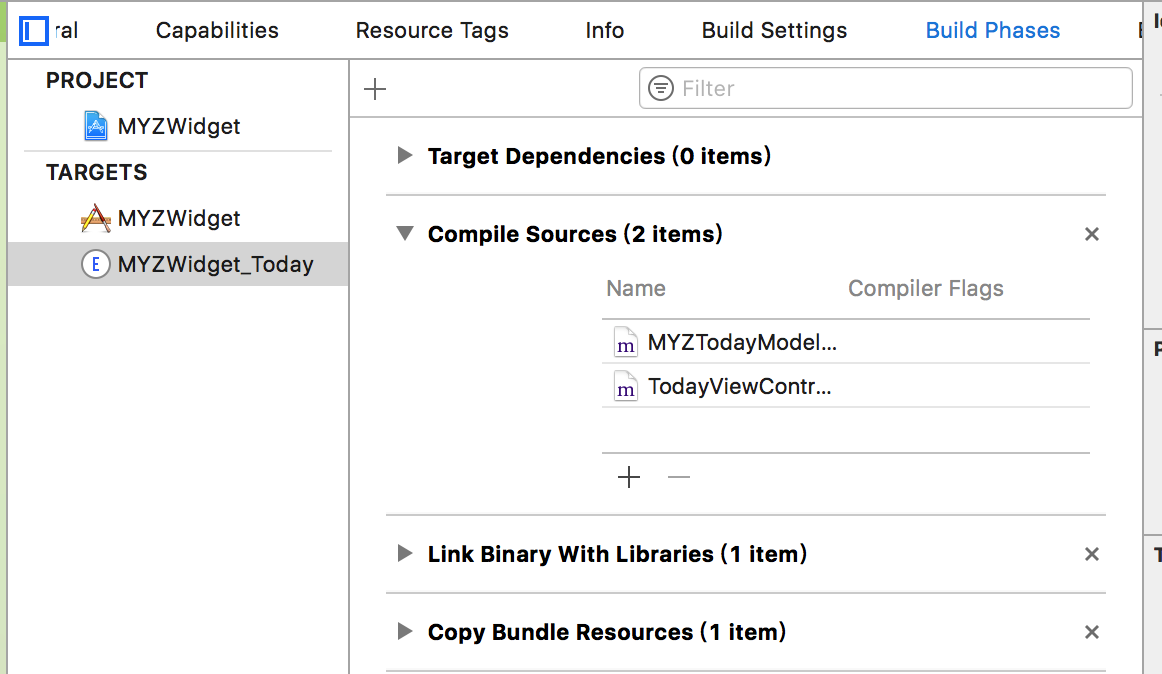Collapse the Compile Sources section
The width and height of the screenshot is (1162, 674).
point(404,234)
